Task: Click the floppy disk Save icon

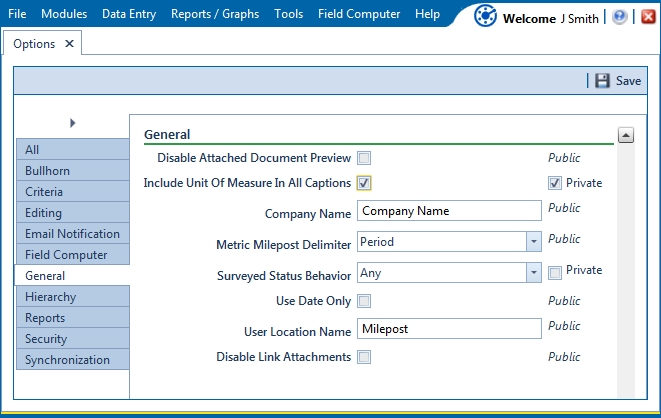Action: (x=602, y=80)
